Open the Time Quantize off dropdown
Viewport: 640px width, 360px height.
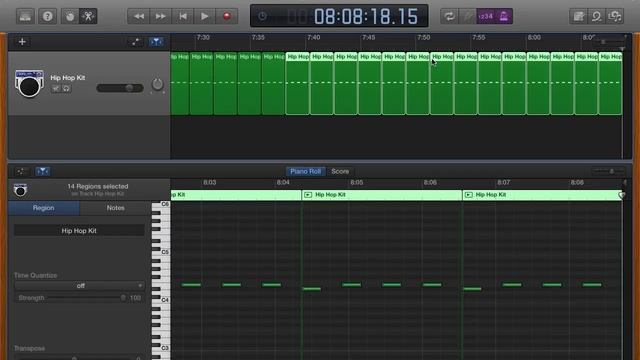pyautogui.click(x=79, y=286)
